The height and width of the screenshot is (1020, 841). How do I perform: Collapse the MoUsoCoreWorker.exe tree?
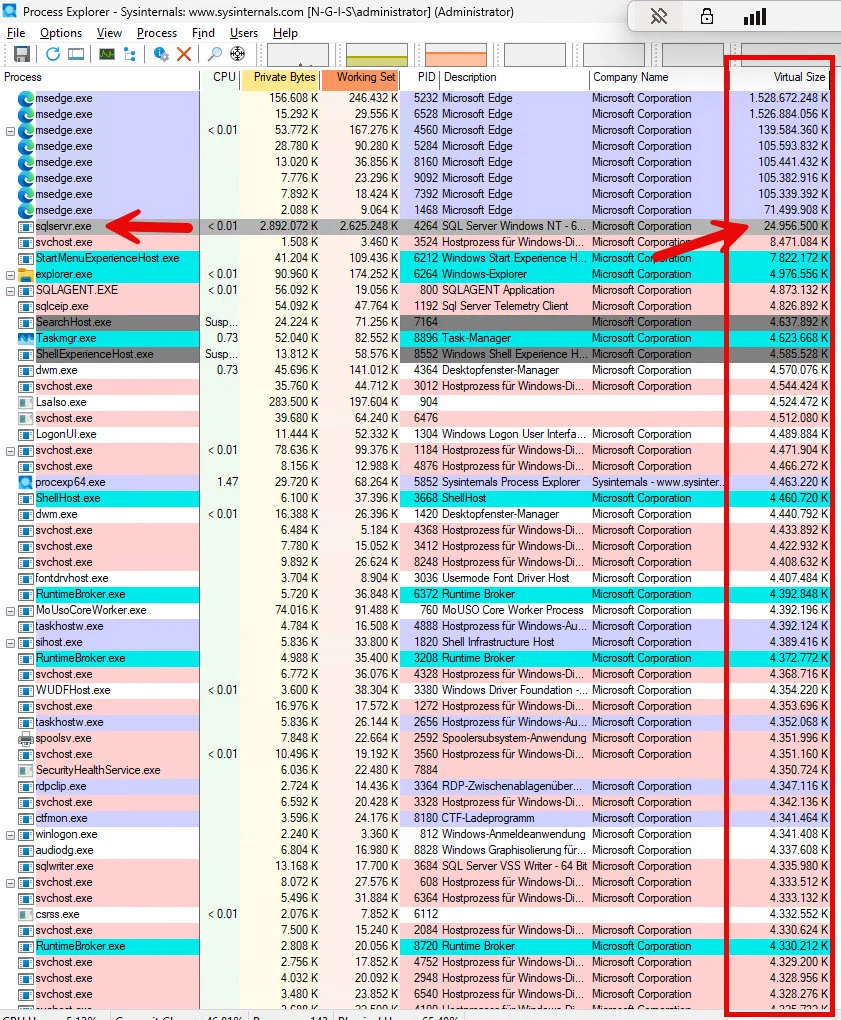coord(10,611)
